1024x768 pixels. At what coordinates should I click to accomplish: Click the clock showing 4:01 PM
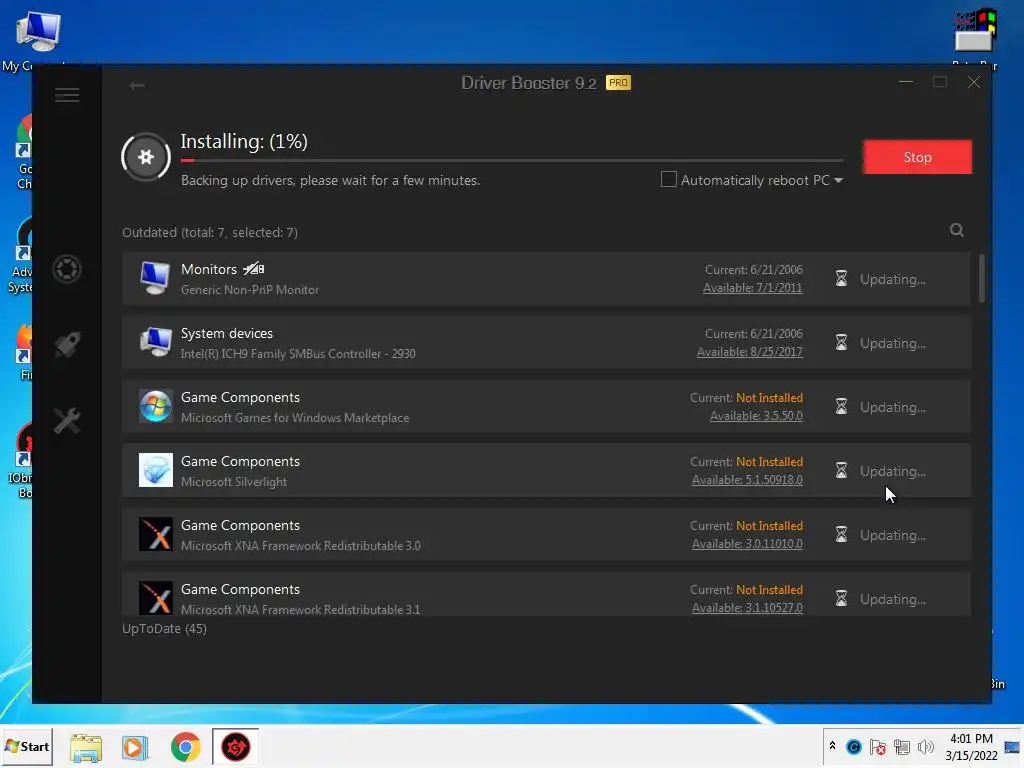click(x=971, y=738)
